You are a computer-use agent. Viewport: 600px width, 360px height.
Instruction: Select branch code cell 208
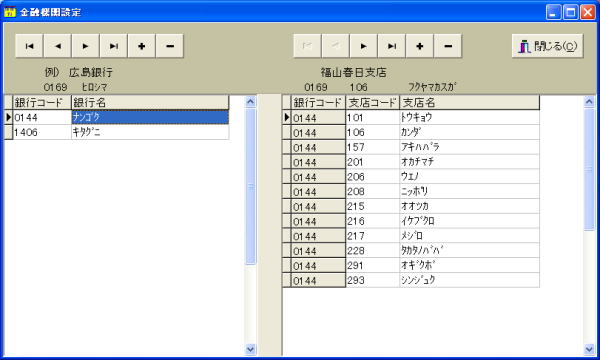click(373, 191)
